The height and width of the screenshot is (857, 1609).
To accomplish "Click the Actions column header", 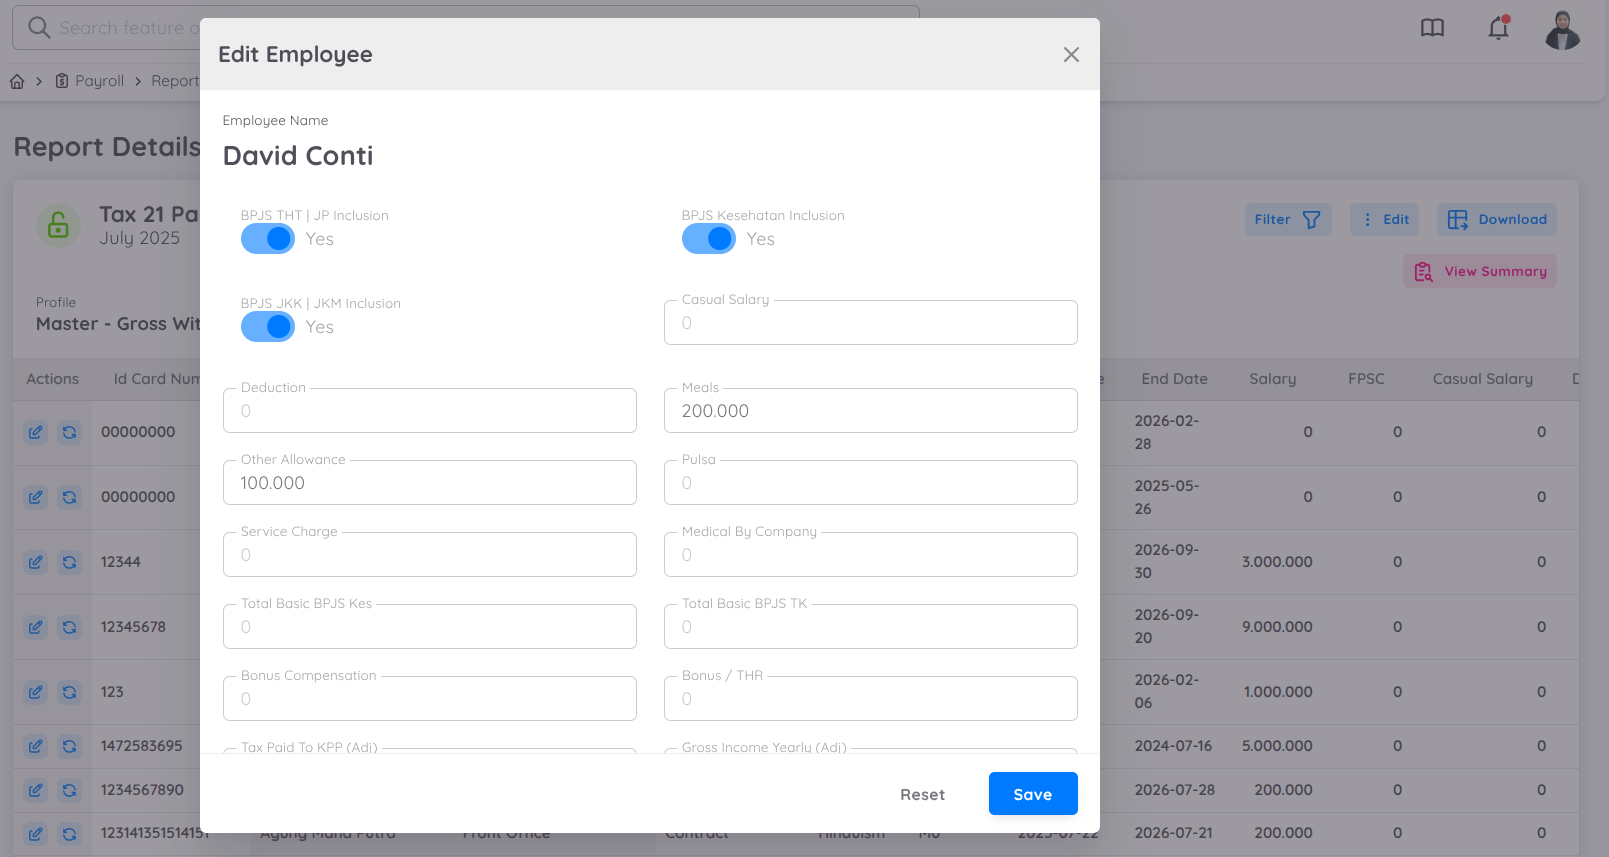I will pyautogui.click(x=52, y=379).
